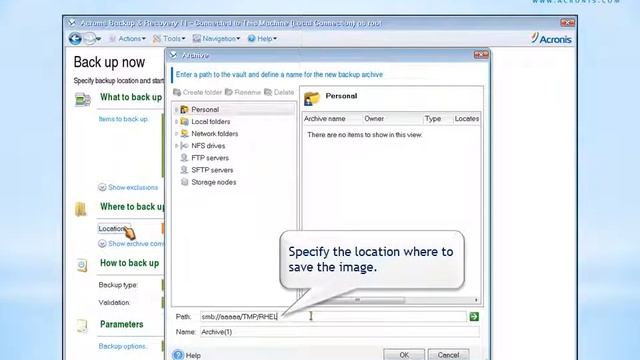Open the forward arrow history dropdown
Screen dimensions: 640x360
[99, 40]
